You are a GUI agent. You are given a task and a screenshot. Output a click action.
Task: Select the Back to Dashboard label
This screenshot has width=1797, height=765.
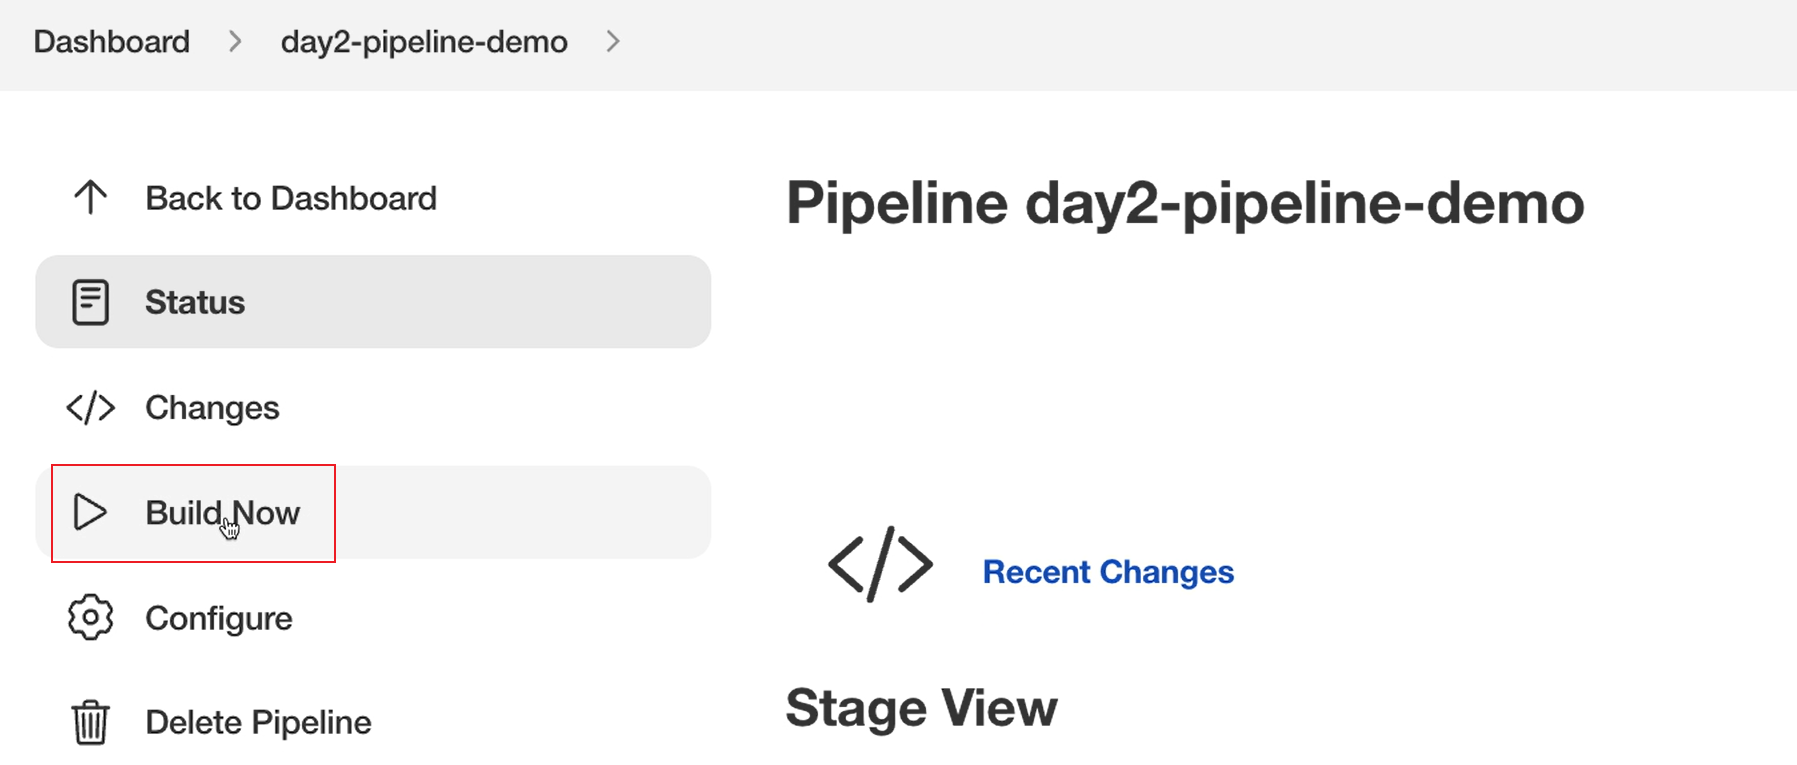(291, 198)
